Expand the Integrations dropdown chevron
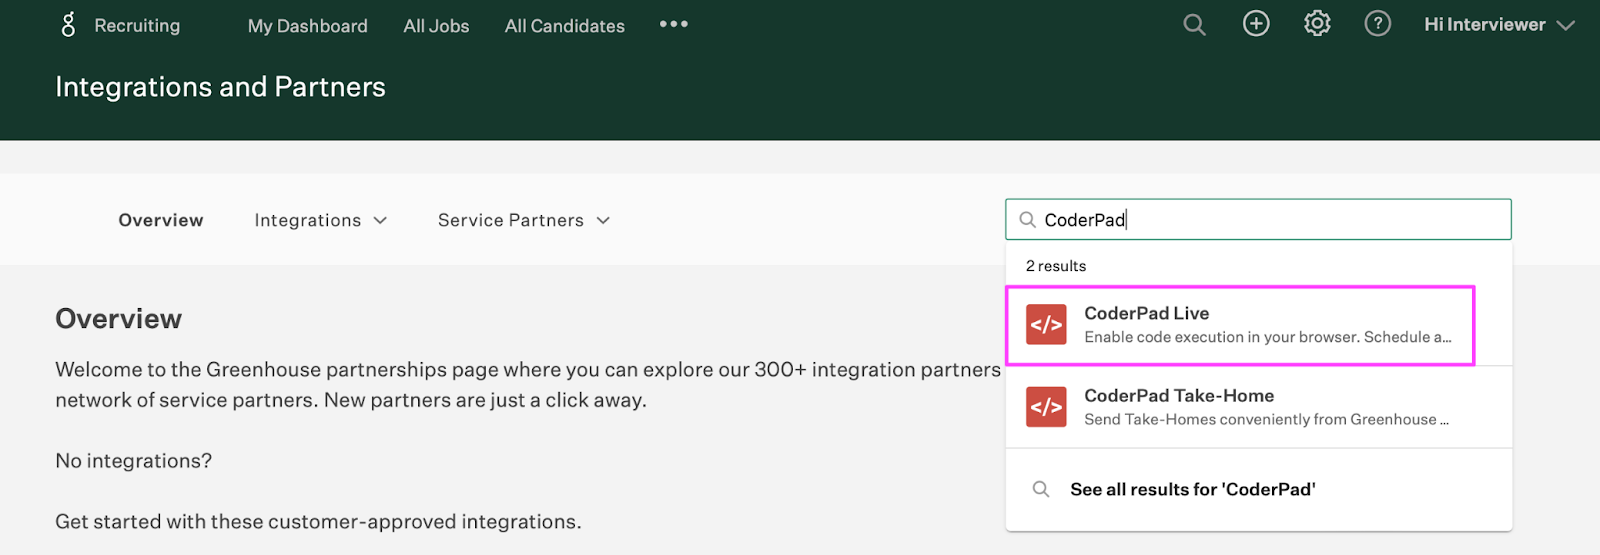 (380, 220)
